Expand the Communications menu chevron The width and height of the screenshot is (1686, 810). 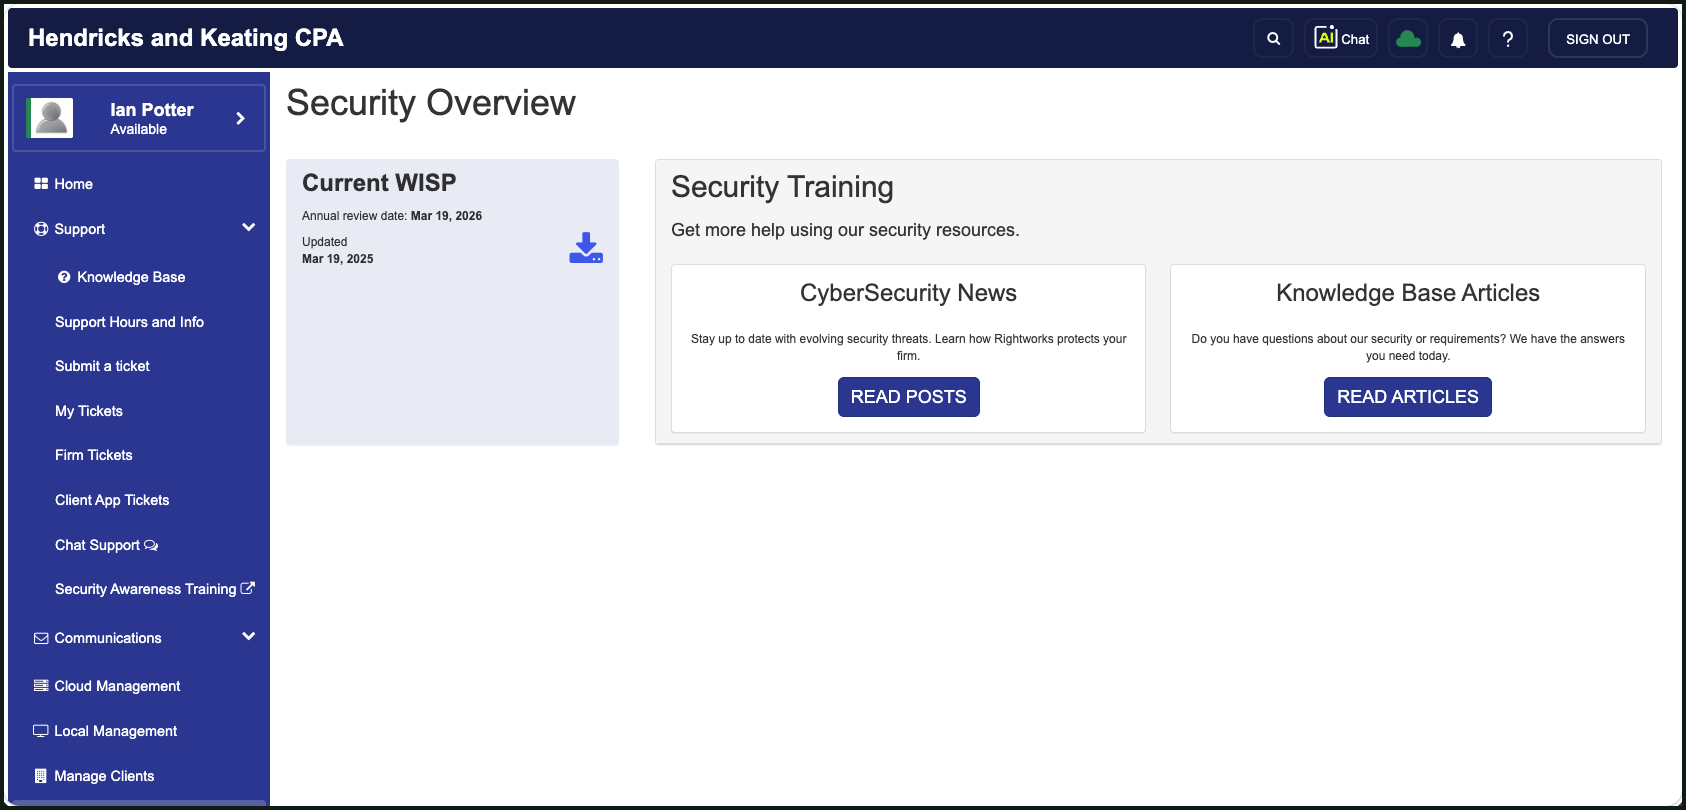pos(249,636)
